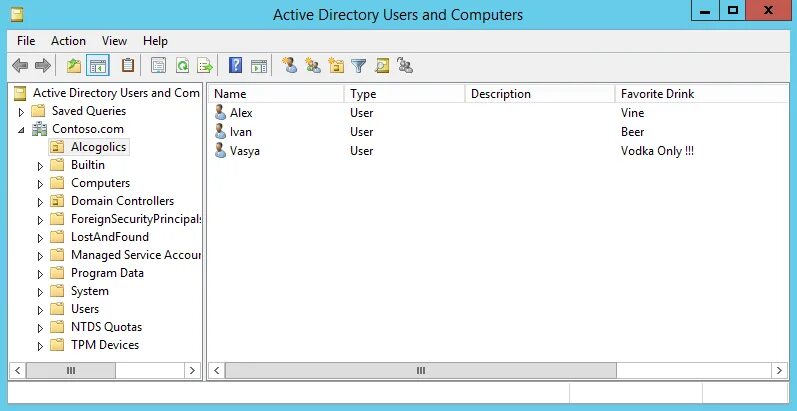Click the tree pane horizontal scrollbar thumb
Screen dimensions: 797x411
[71, 370]
